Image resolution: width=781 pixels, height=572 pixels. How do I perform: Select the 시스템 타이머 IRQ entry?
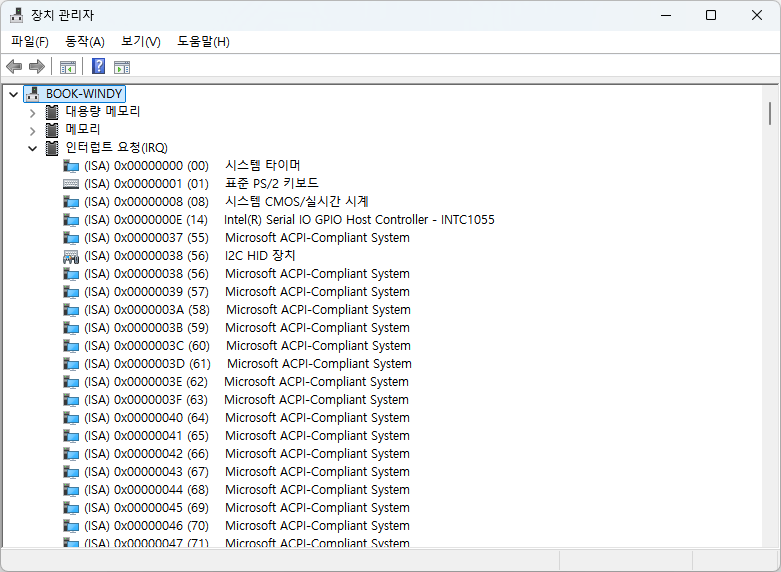pos(262,165)
